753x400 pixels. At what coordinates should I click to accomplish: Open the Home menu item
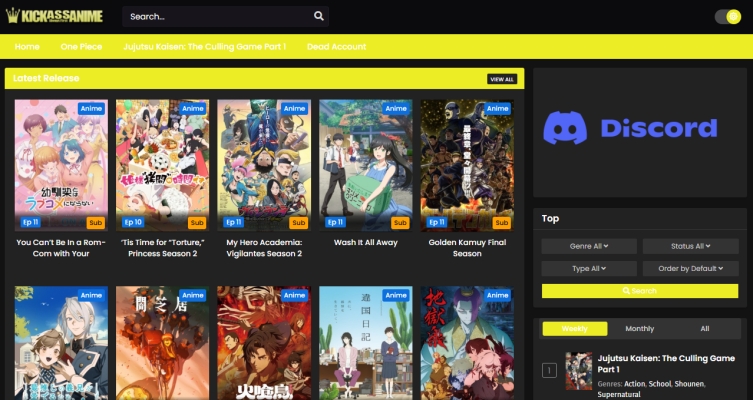coord(27,47)
